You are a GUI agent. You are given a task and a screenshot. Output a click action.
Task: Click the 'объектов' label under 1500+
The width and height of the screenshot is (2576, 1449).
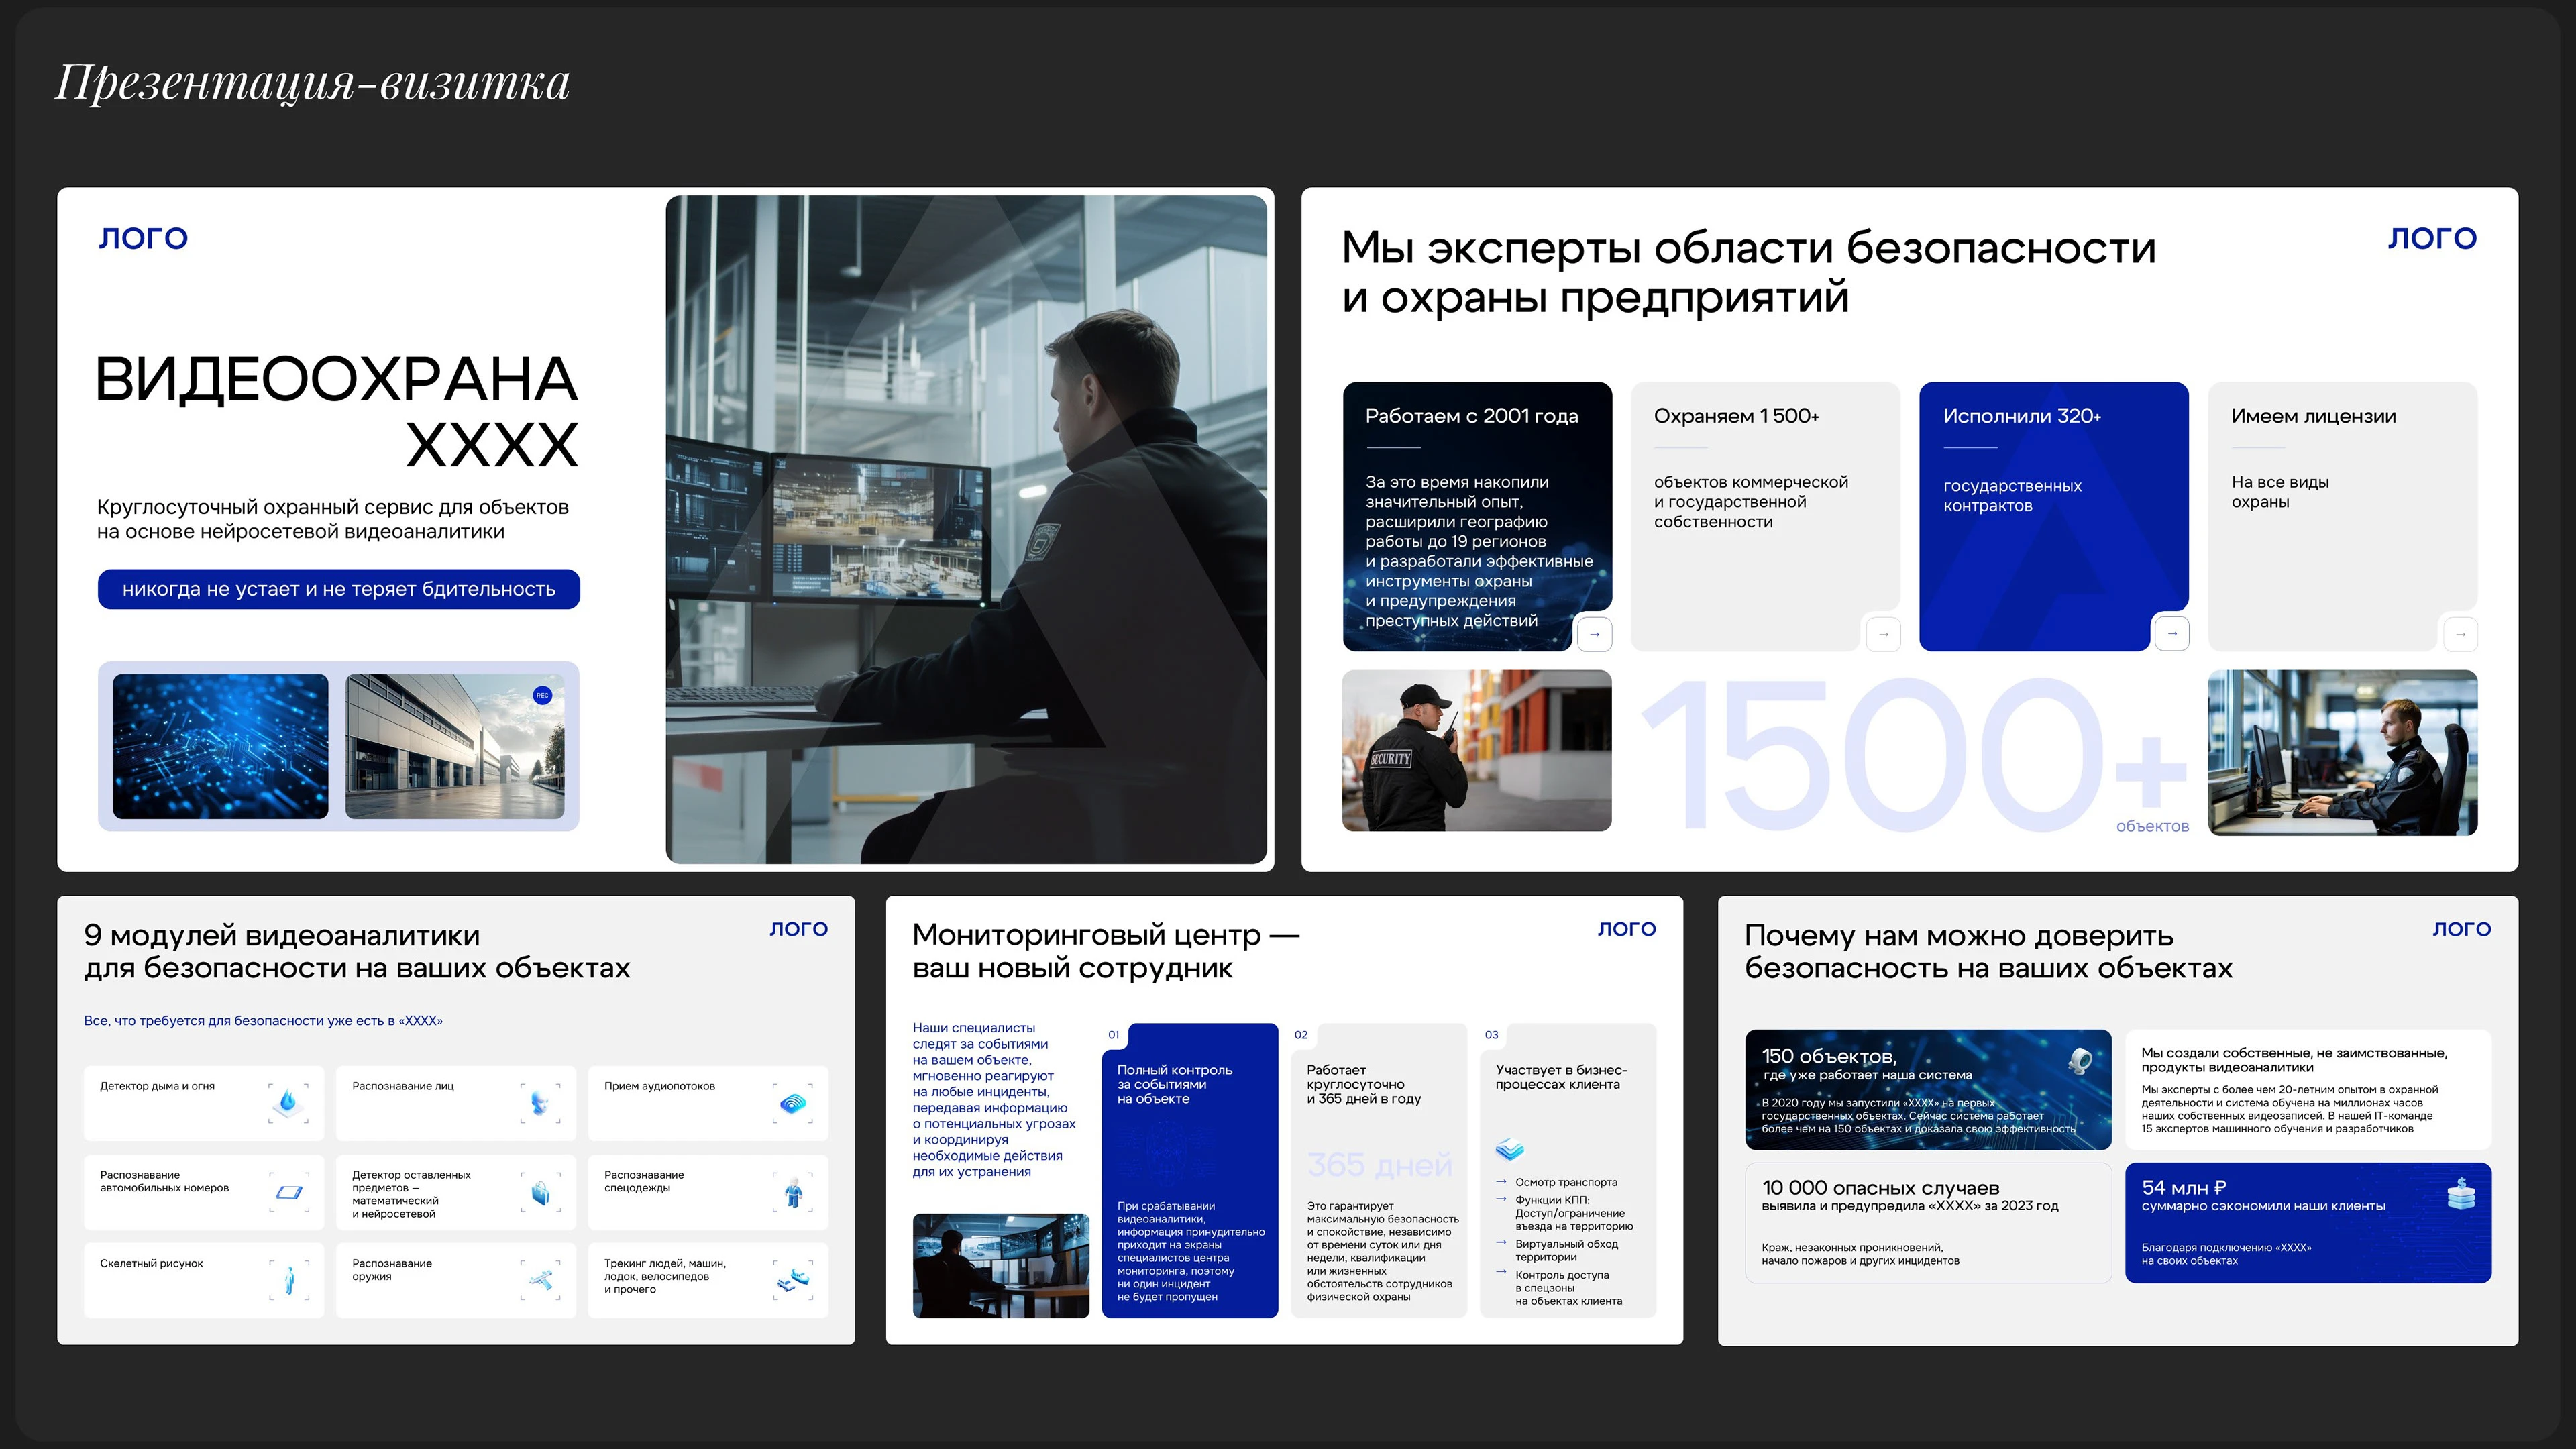coord(2152,827)
